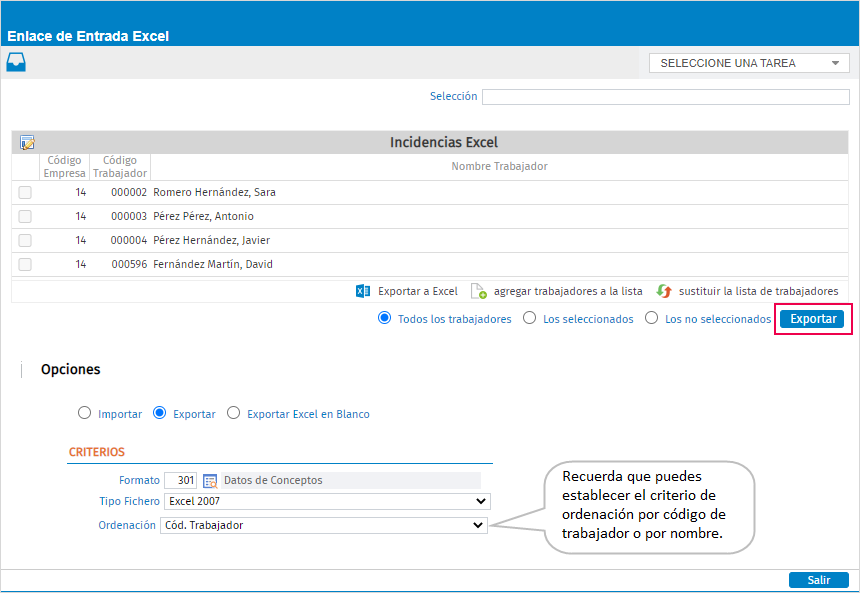Select the Los seleccionados radio option
Viewport: 860px width, 593px height.
pyautogui.click(x=529, y=318)
